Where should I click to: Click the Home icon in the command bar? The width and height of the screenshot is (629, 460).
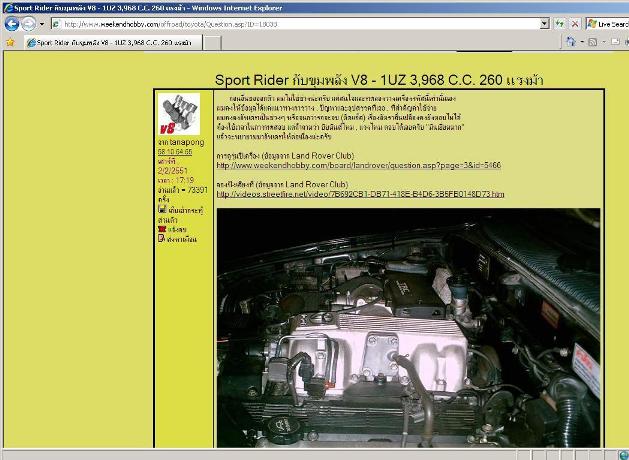(571, 42)
